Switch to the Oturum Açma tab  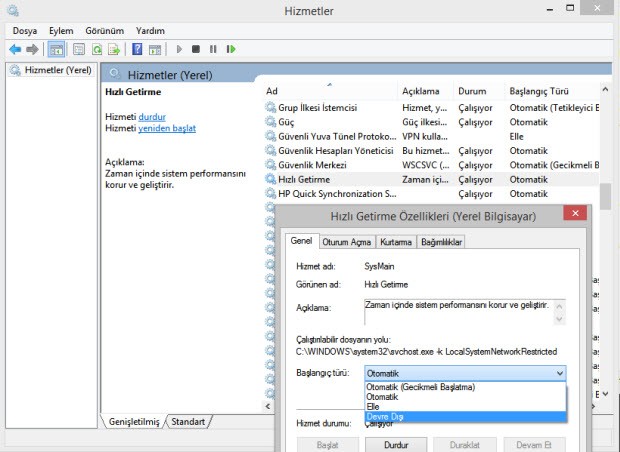coord(347,242)
